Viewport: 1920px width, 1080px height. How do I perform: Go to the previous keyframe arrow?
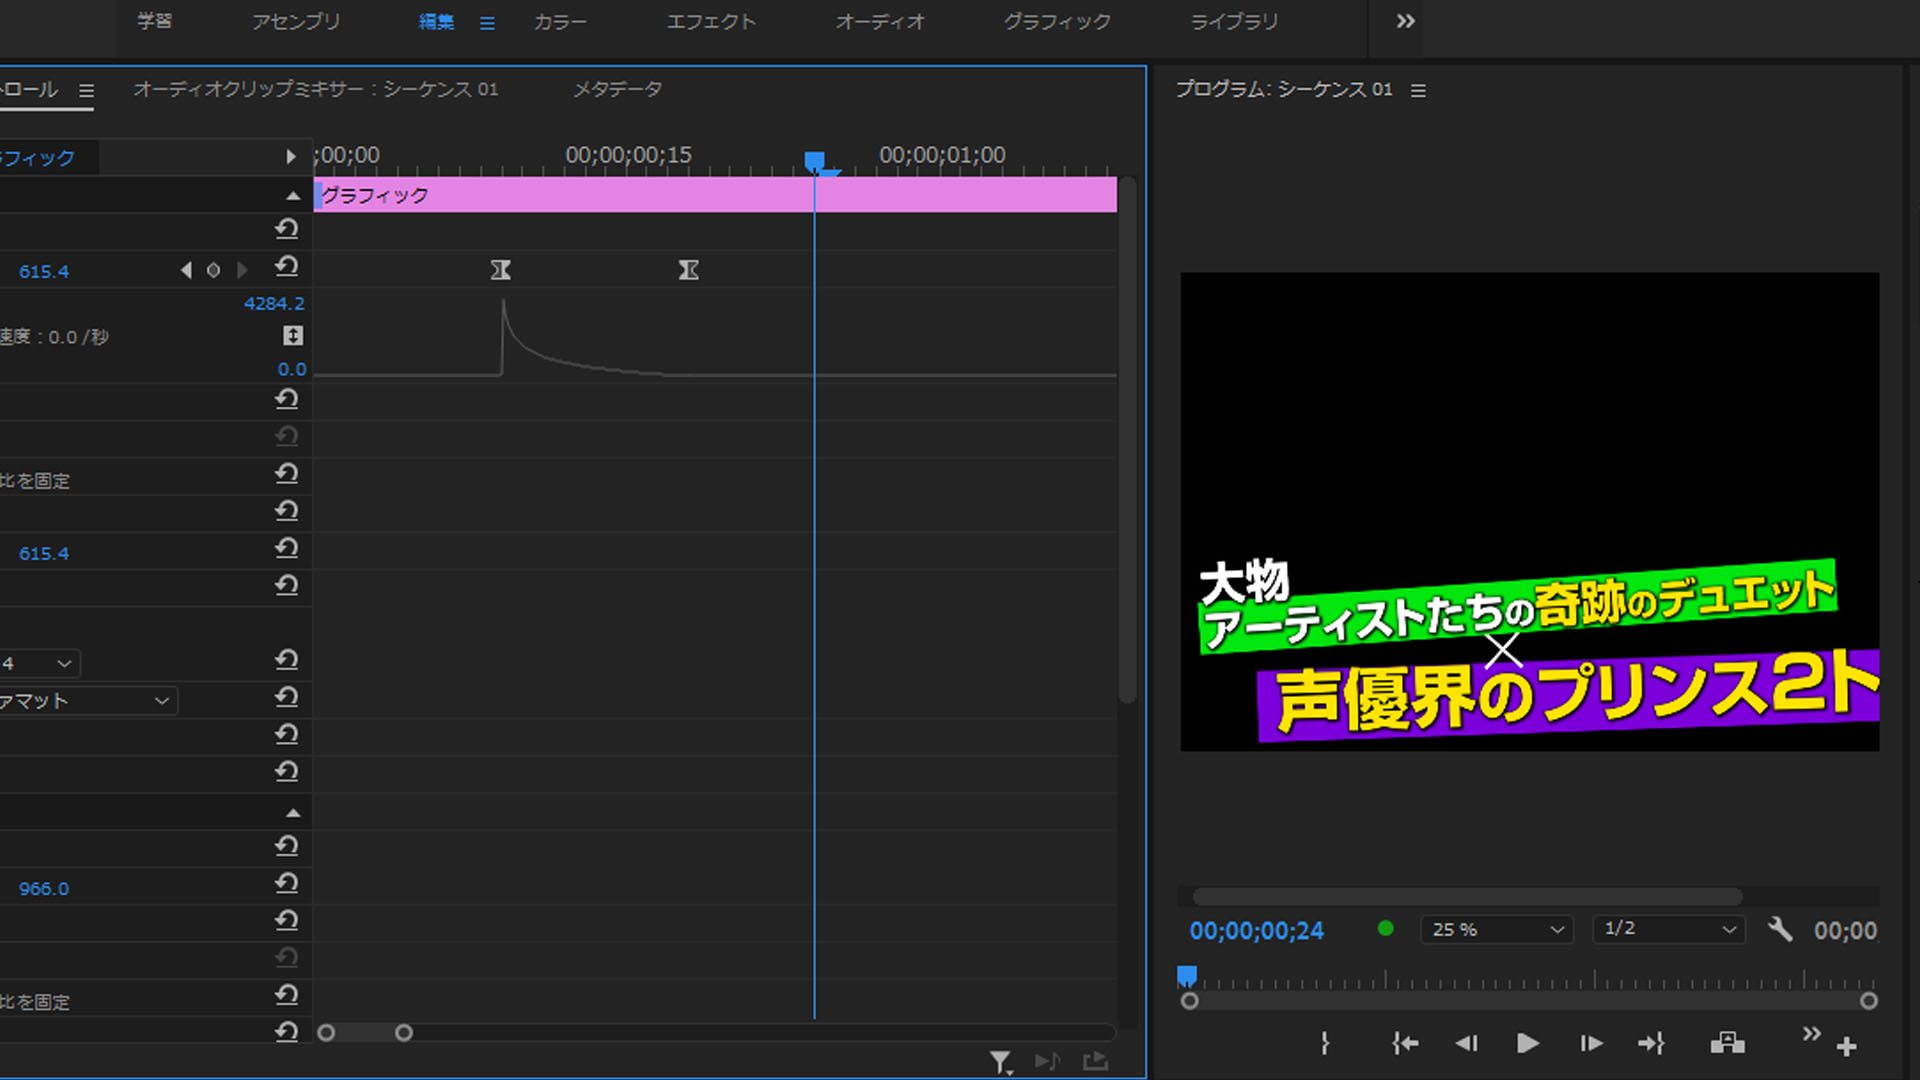point(186,270)
